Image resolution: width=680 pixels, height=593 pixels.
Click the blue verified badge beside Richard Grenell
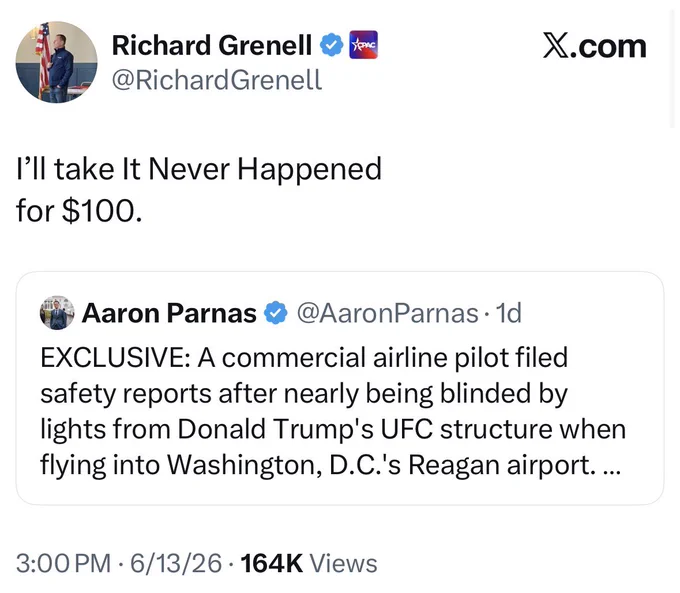(332, 45)
